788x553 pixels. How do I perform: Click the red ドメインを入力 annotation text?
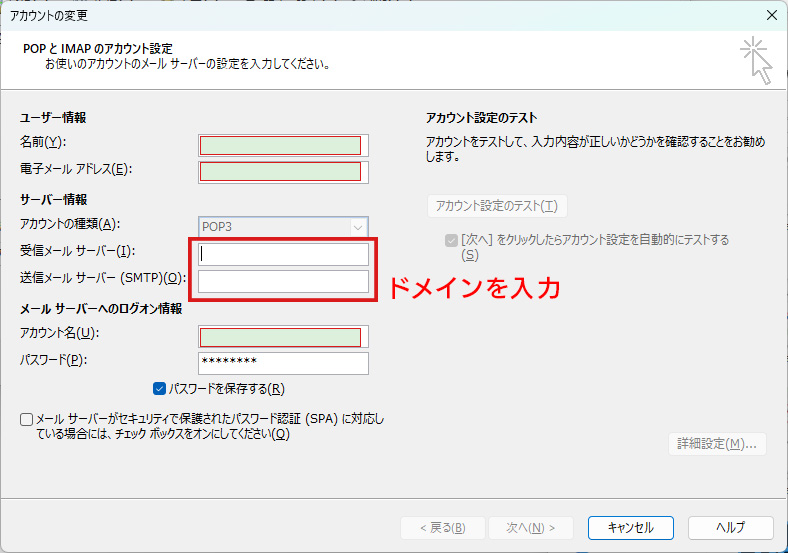[472, 288]
